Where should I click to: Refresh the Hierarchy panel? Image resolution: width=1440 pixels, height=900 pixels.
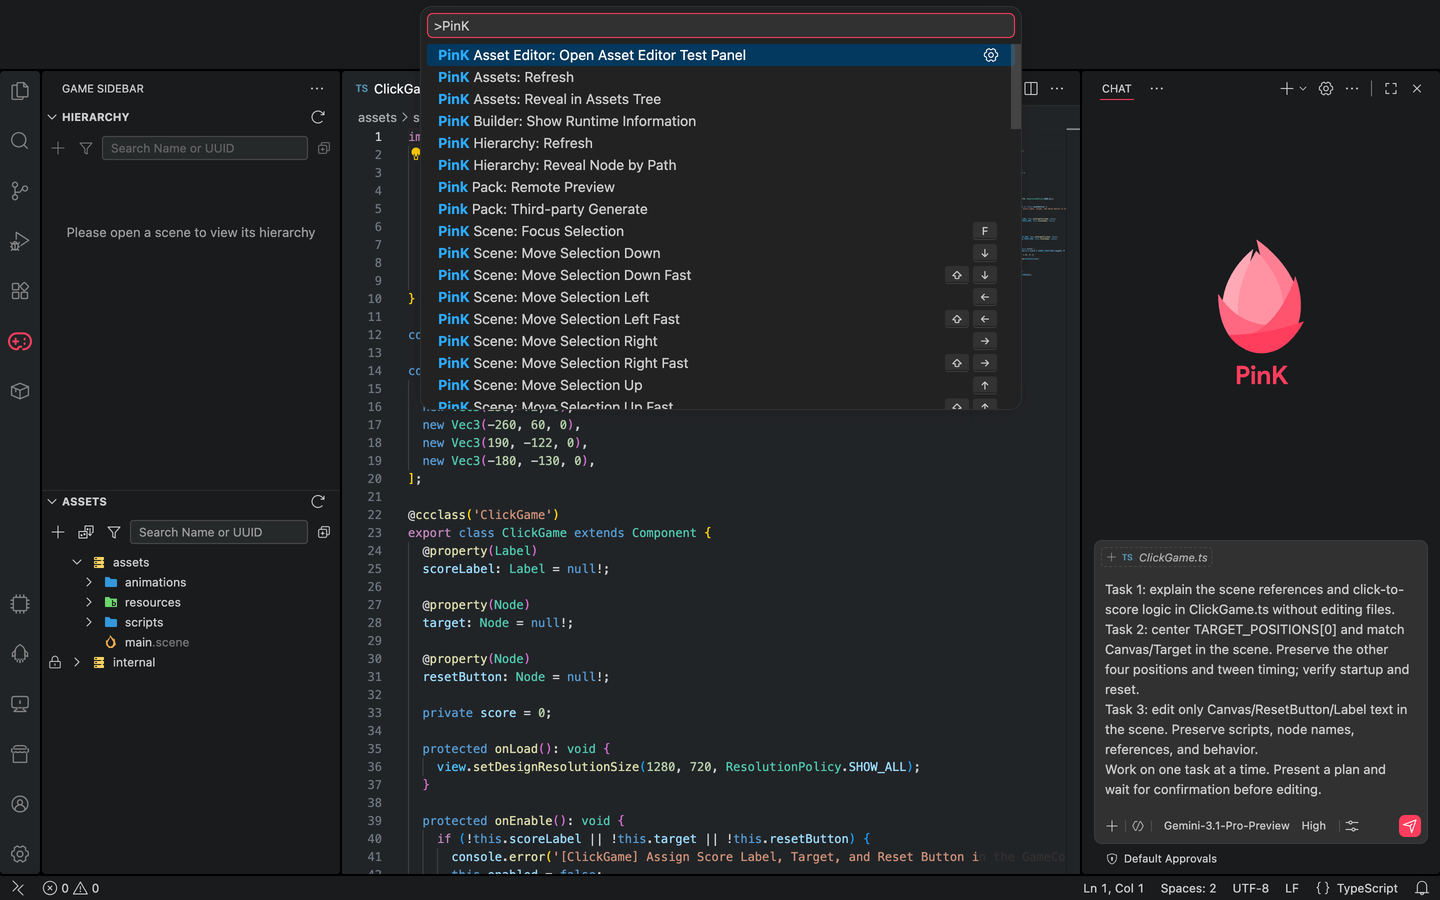[x=318, y=117]
